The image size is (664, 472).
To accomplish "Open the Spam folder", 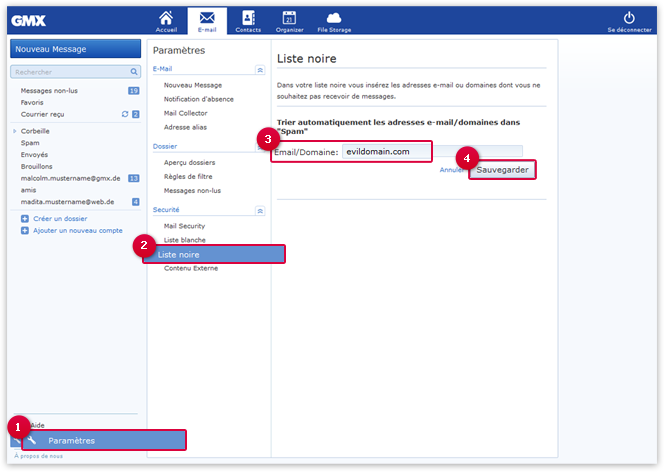I will (x=30, y=143).
